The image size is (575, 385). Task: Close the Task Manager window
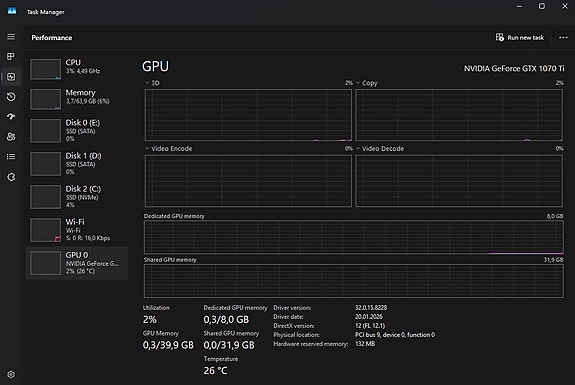click(x=565, y=6)
